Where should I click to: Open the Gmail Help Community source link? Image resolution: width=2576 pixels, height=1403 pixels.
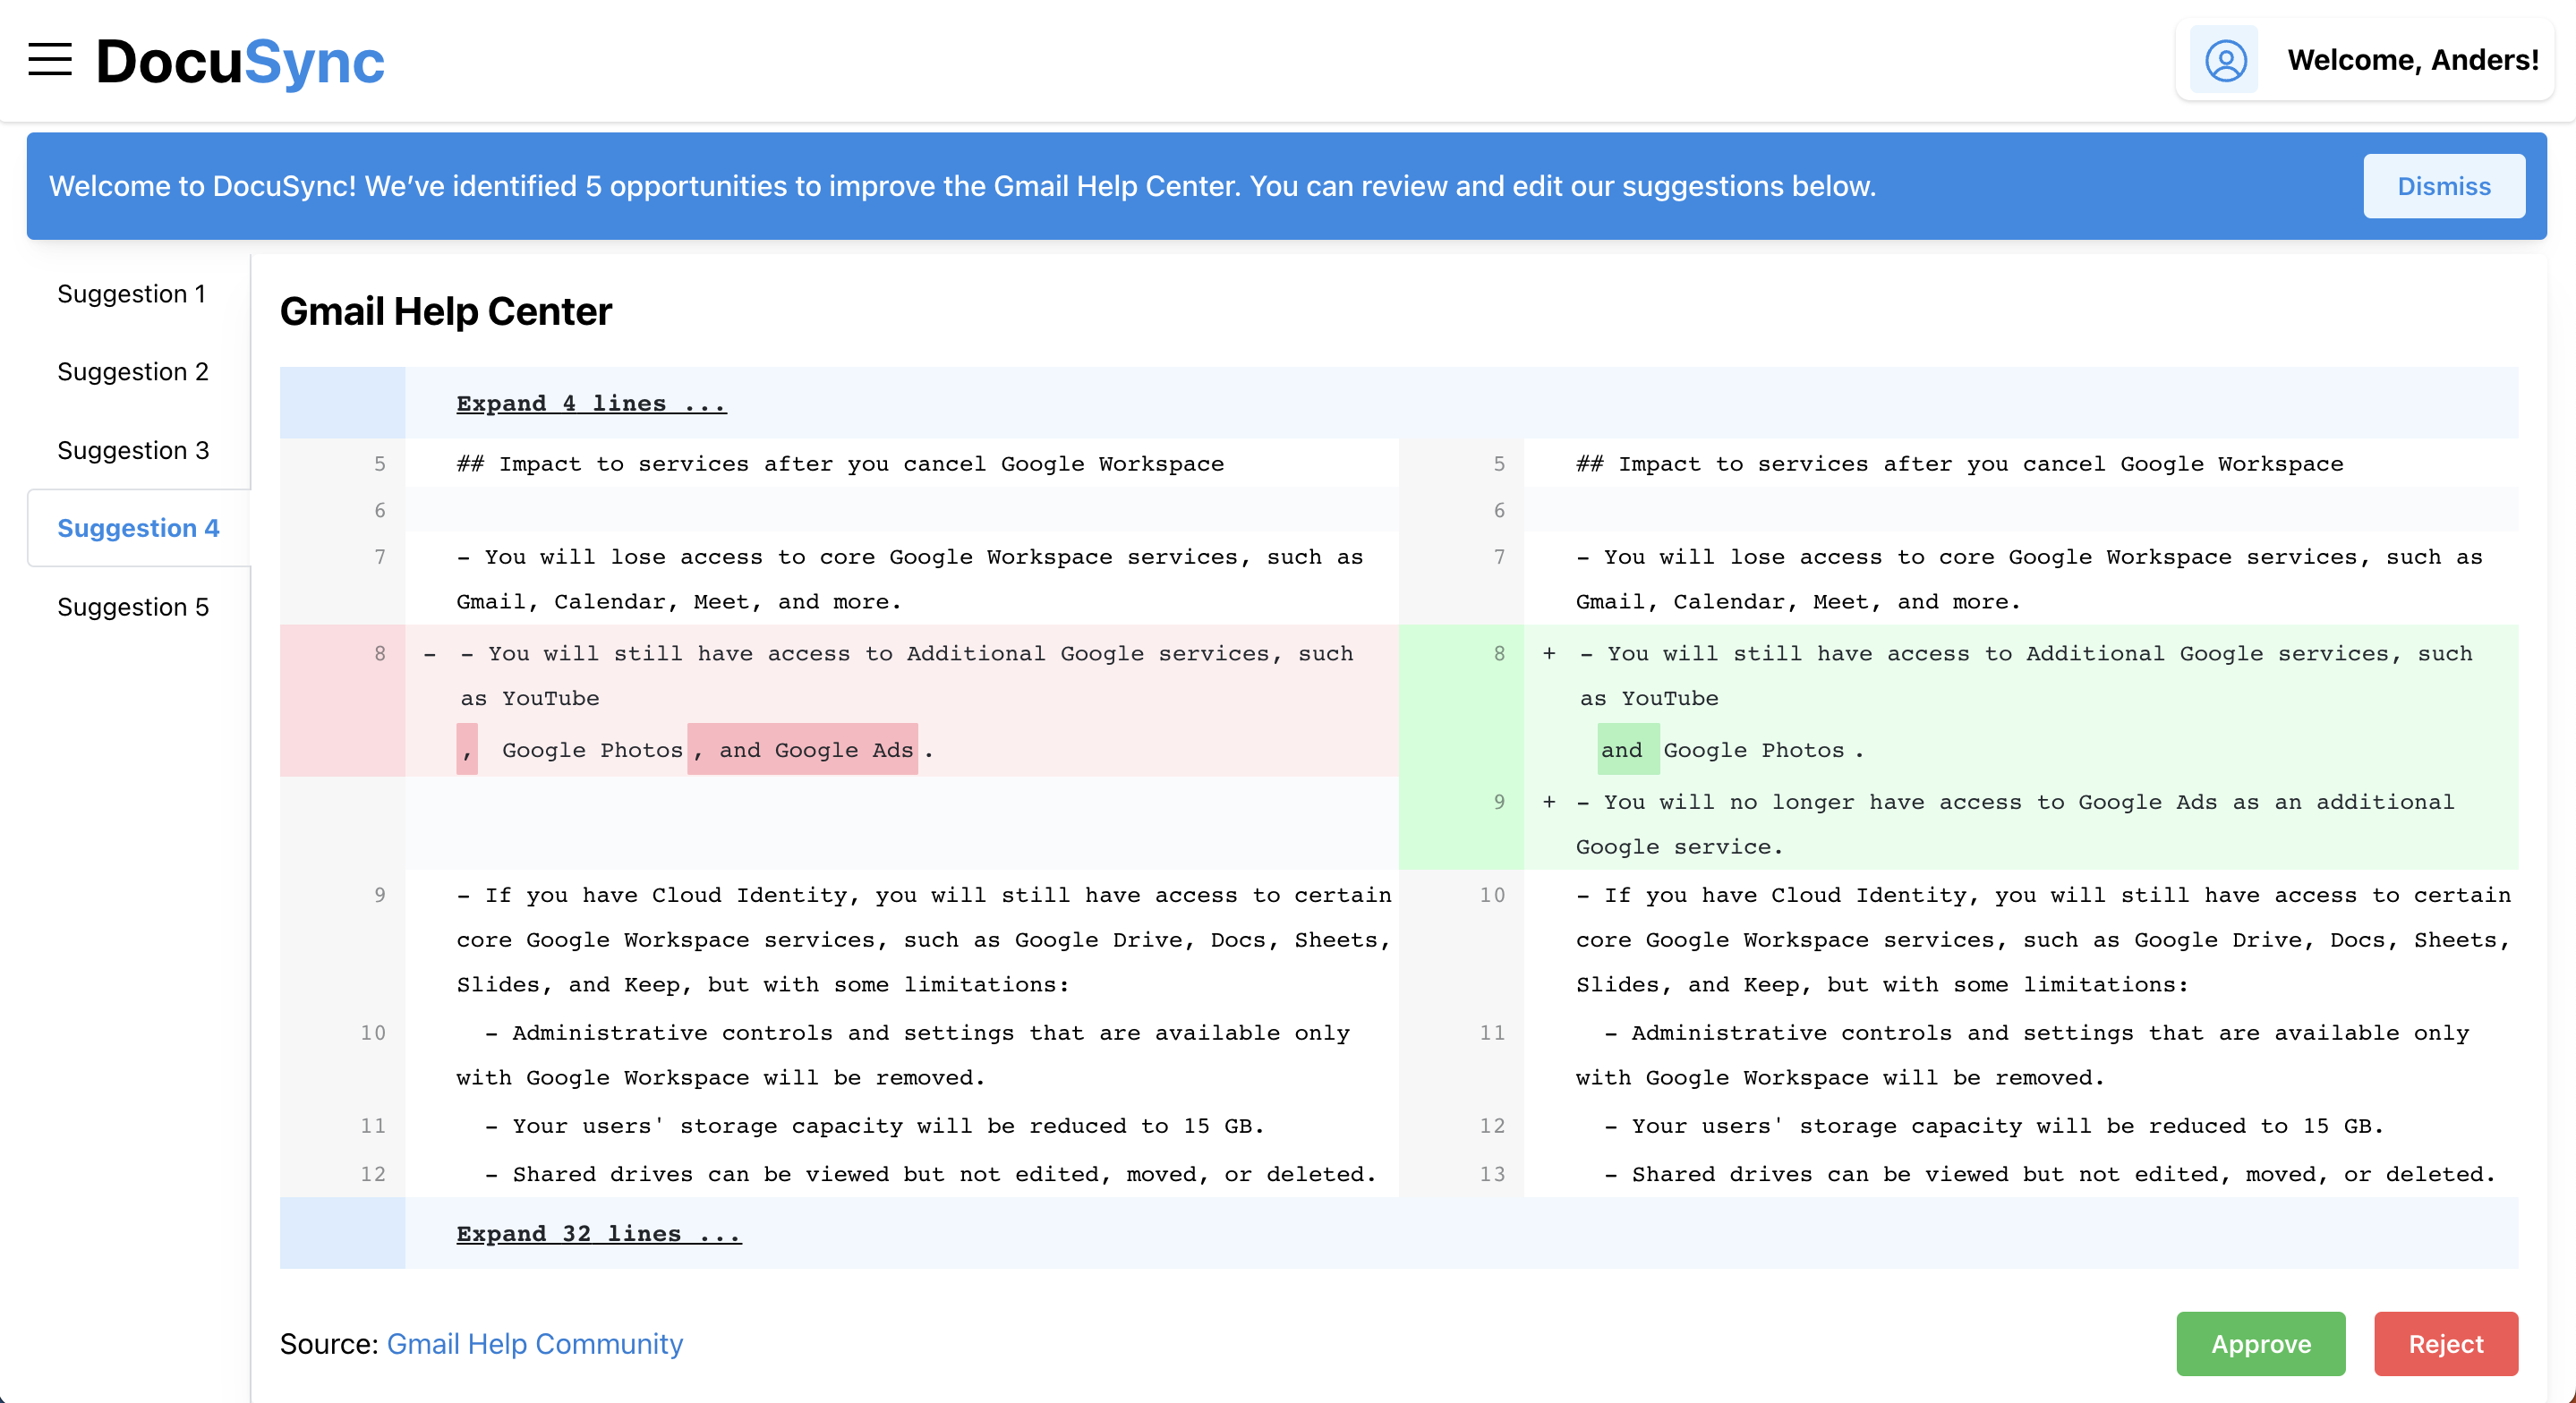click(x=535, y=1344)
